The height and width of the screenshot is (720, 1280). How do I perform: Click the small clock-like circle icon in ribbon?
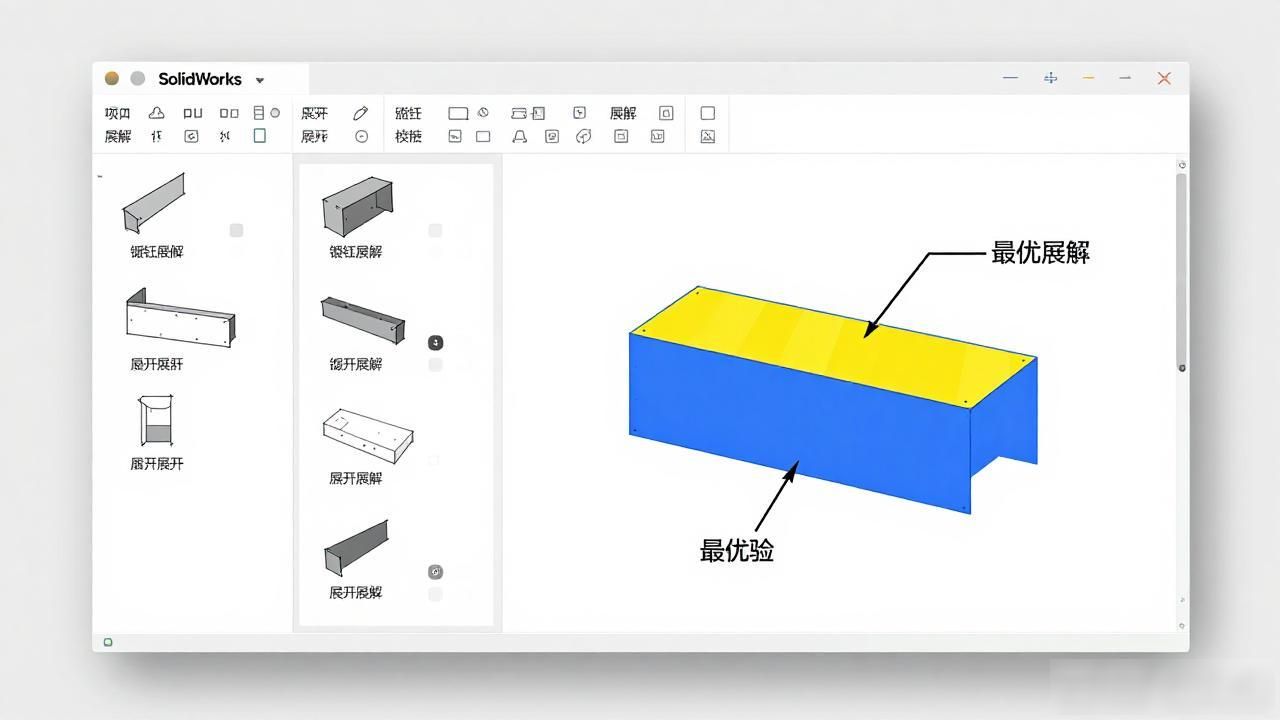pyautogui.click(x=483, y=112)
